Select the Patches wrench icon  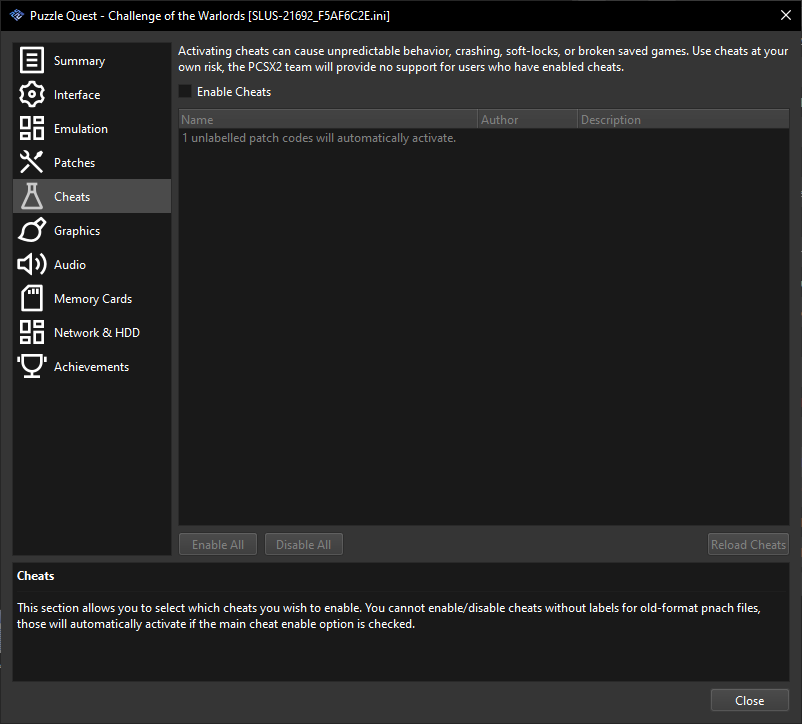tap(31, 162)
